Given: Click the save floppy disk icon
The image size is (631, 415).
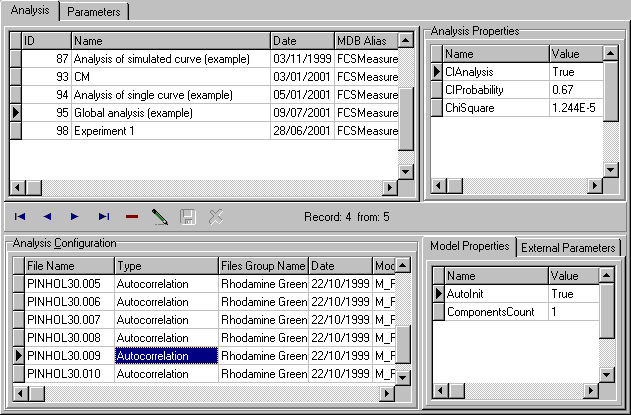Looking at the screenshot, I should point(187,216).
